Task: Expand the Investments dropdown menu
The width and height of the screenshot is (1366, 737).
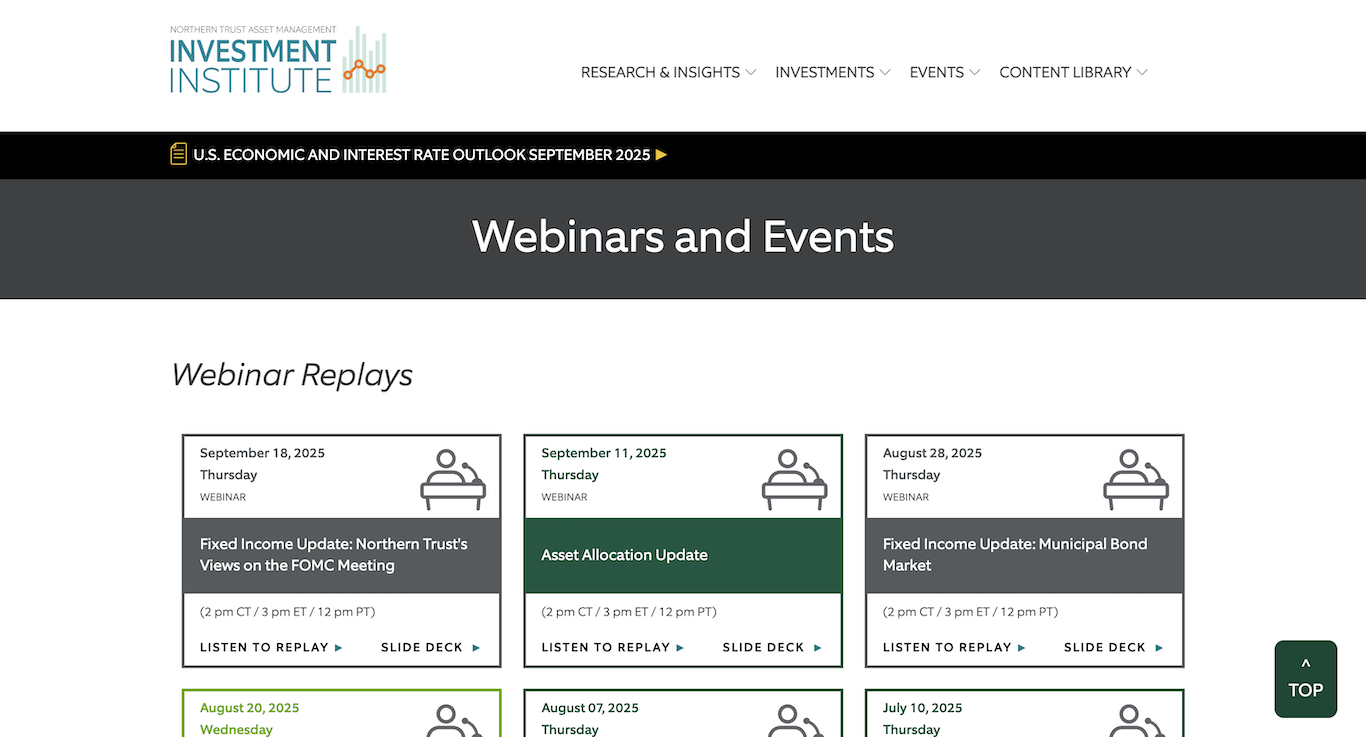Action: pos(832,72)
